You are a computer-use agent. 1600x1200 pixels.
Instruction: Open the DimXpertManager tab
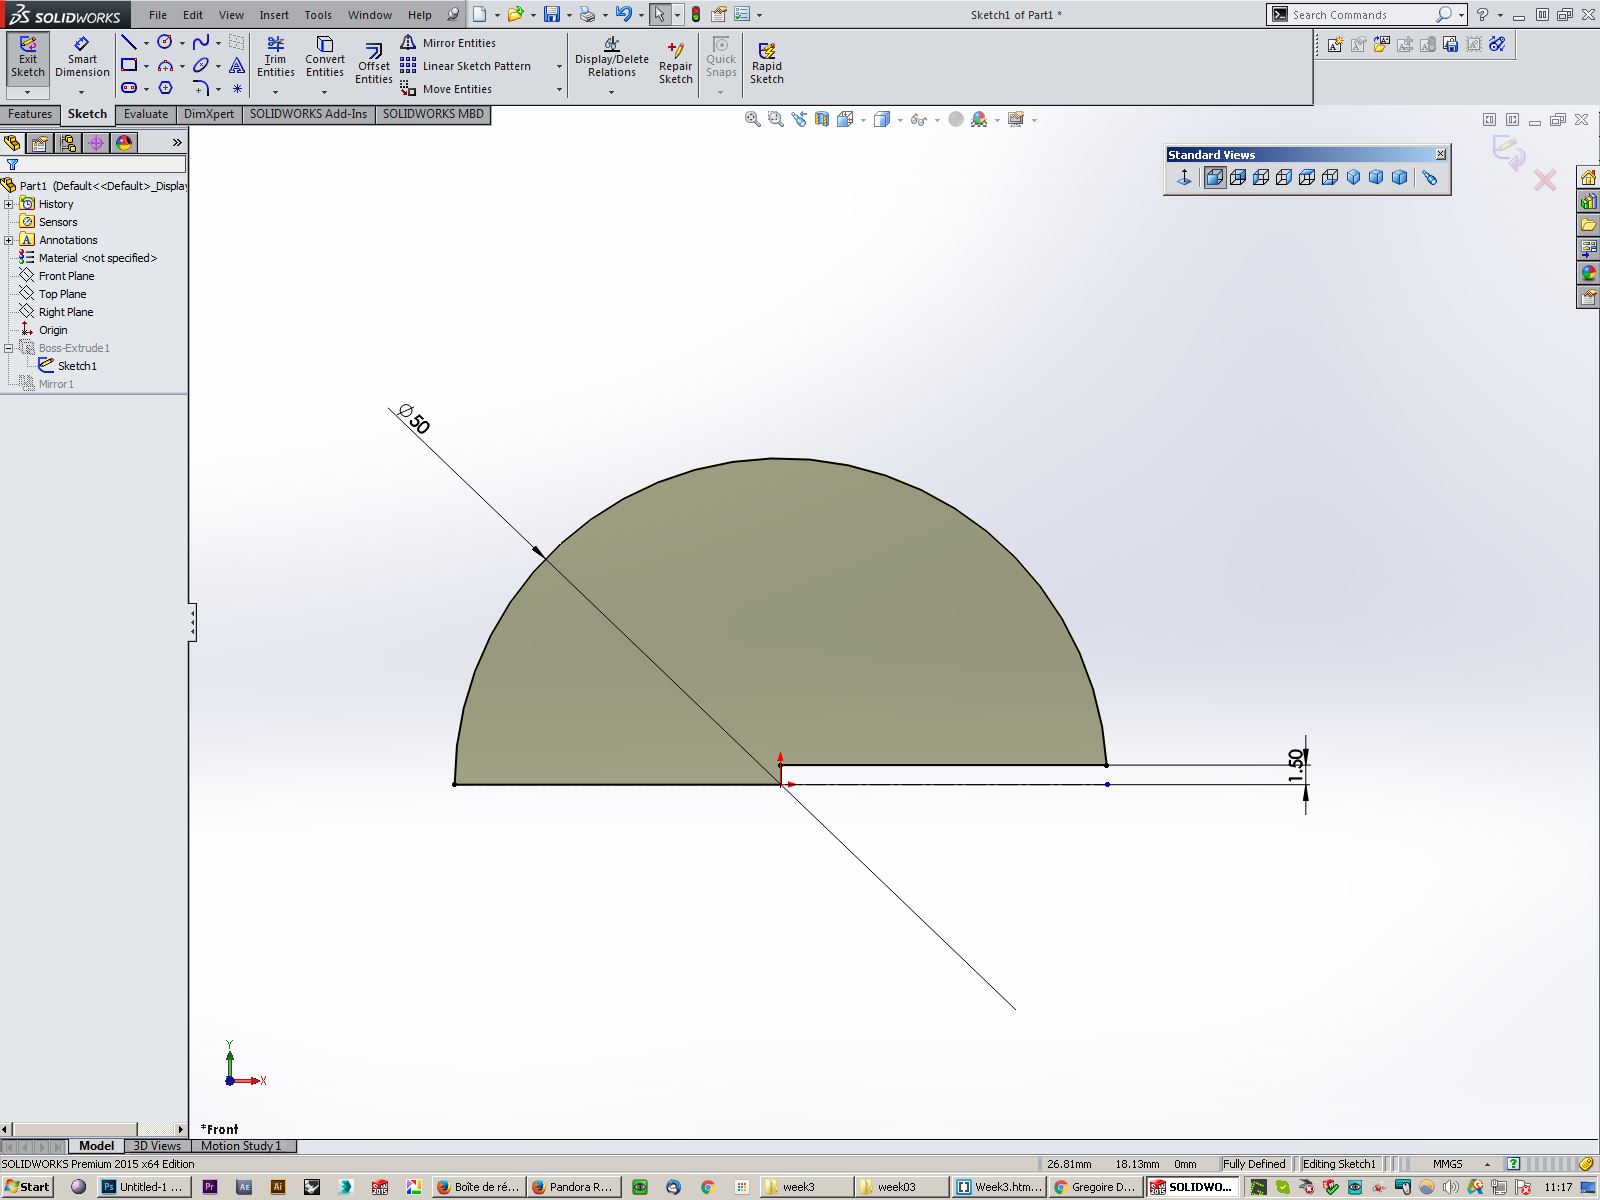(x=96, y=142)
